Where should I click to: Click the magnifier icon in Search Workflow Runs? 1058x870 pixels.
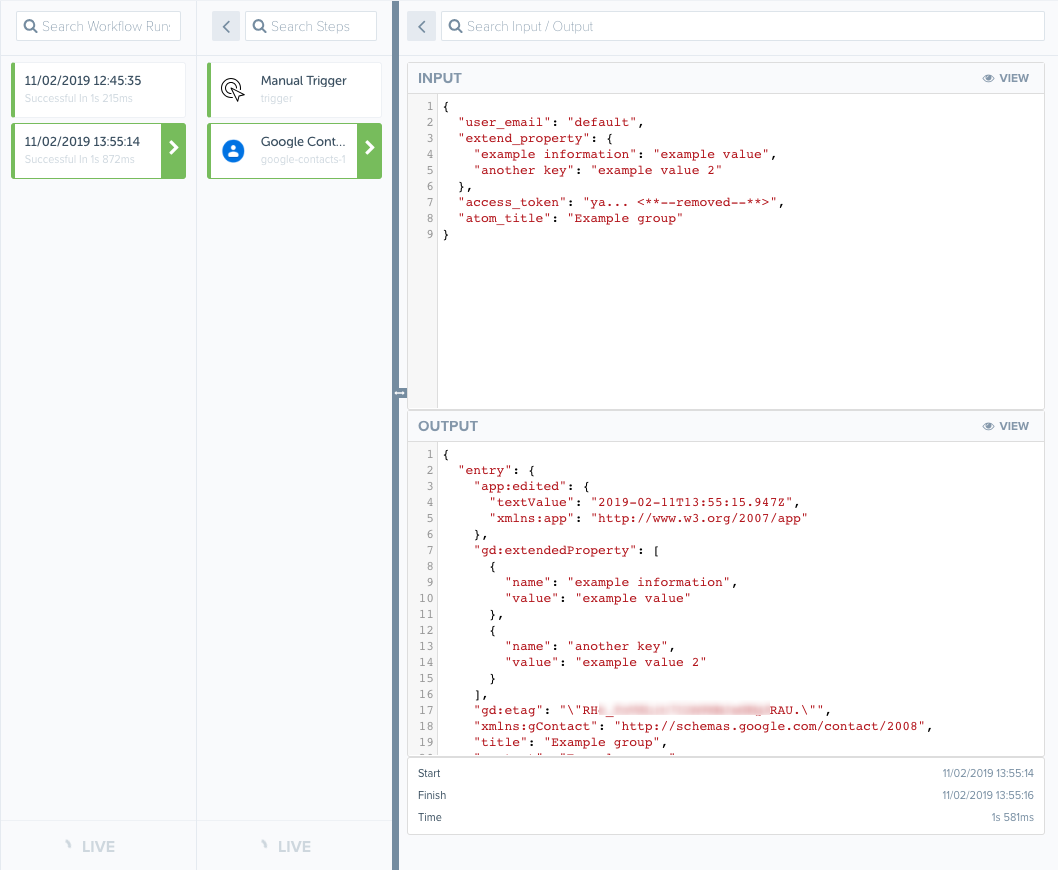coord(31,26)
